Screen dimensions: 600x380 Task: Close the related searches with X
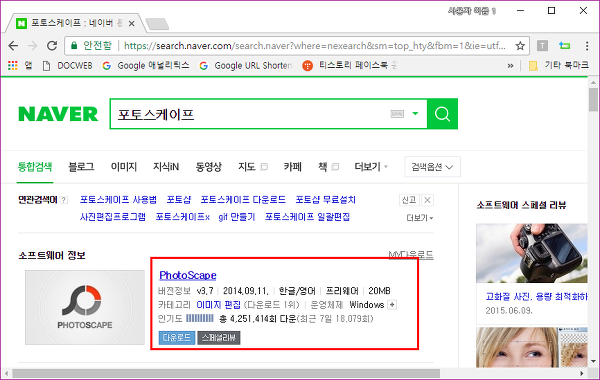coord(427,200)
